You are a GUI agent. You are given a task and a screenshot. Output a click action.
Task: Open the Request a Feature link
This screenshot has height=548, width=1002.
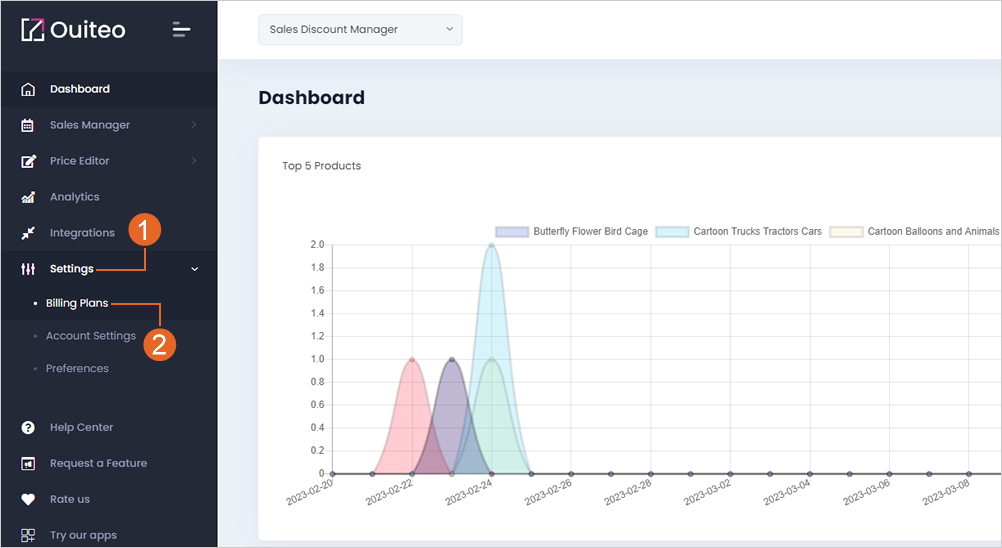click(x=98, y=463)
